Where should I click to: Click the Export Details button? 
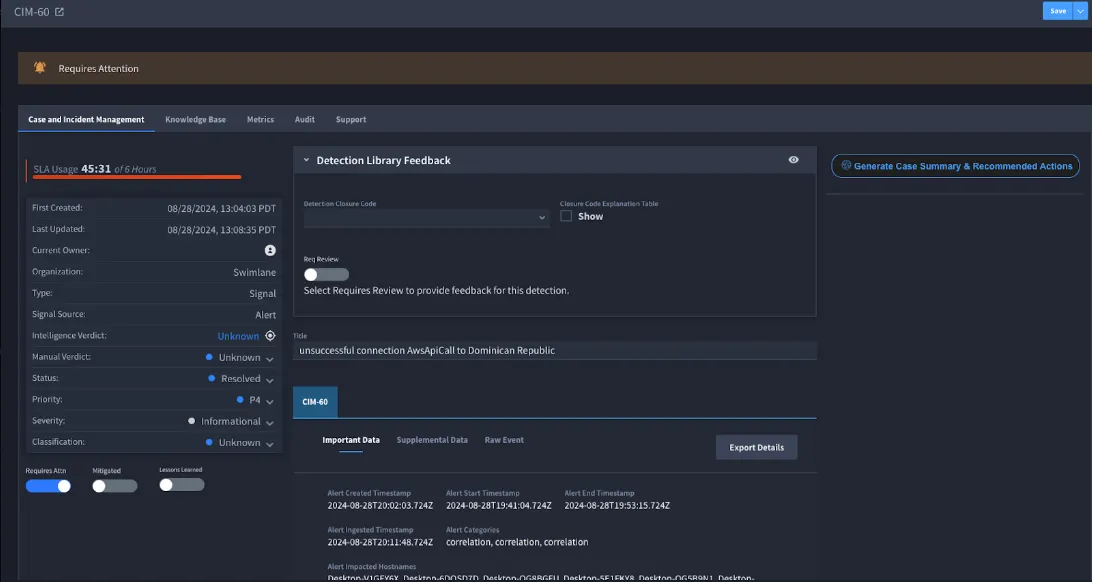756,447
